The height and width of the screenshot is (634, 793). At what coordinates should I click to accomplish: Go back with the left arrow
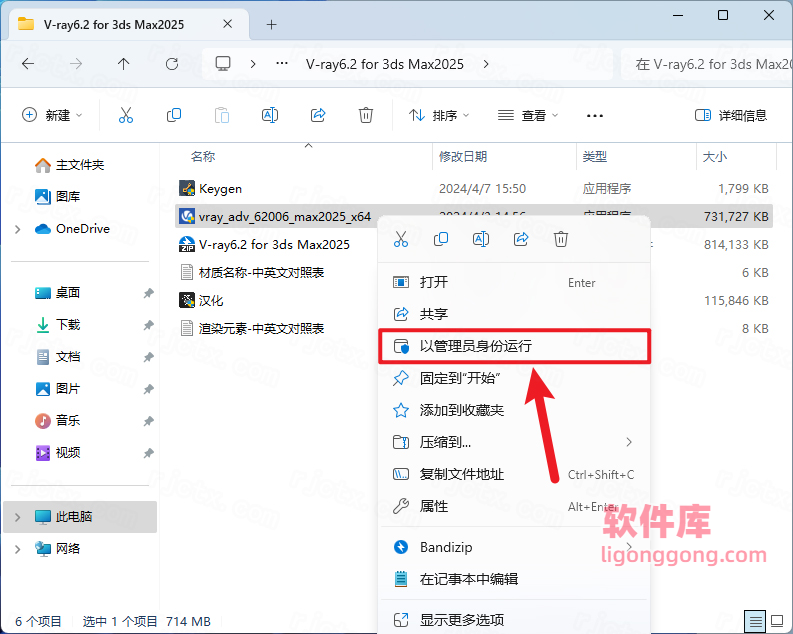point(28,64)
